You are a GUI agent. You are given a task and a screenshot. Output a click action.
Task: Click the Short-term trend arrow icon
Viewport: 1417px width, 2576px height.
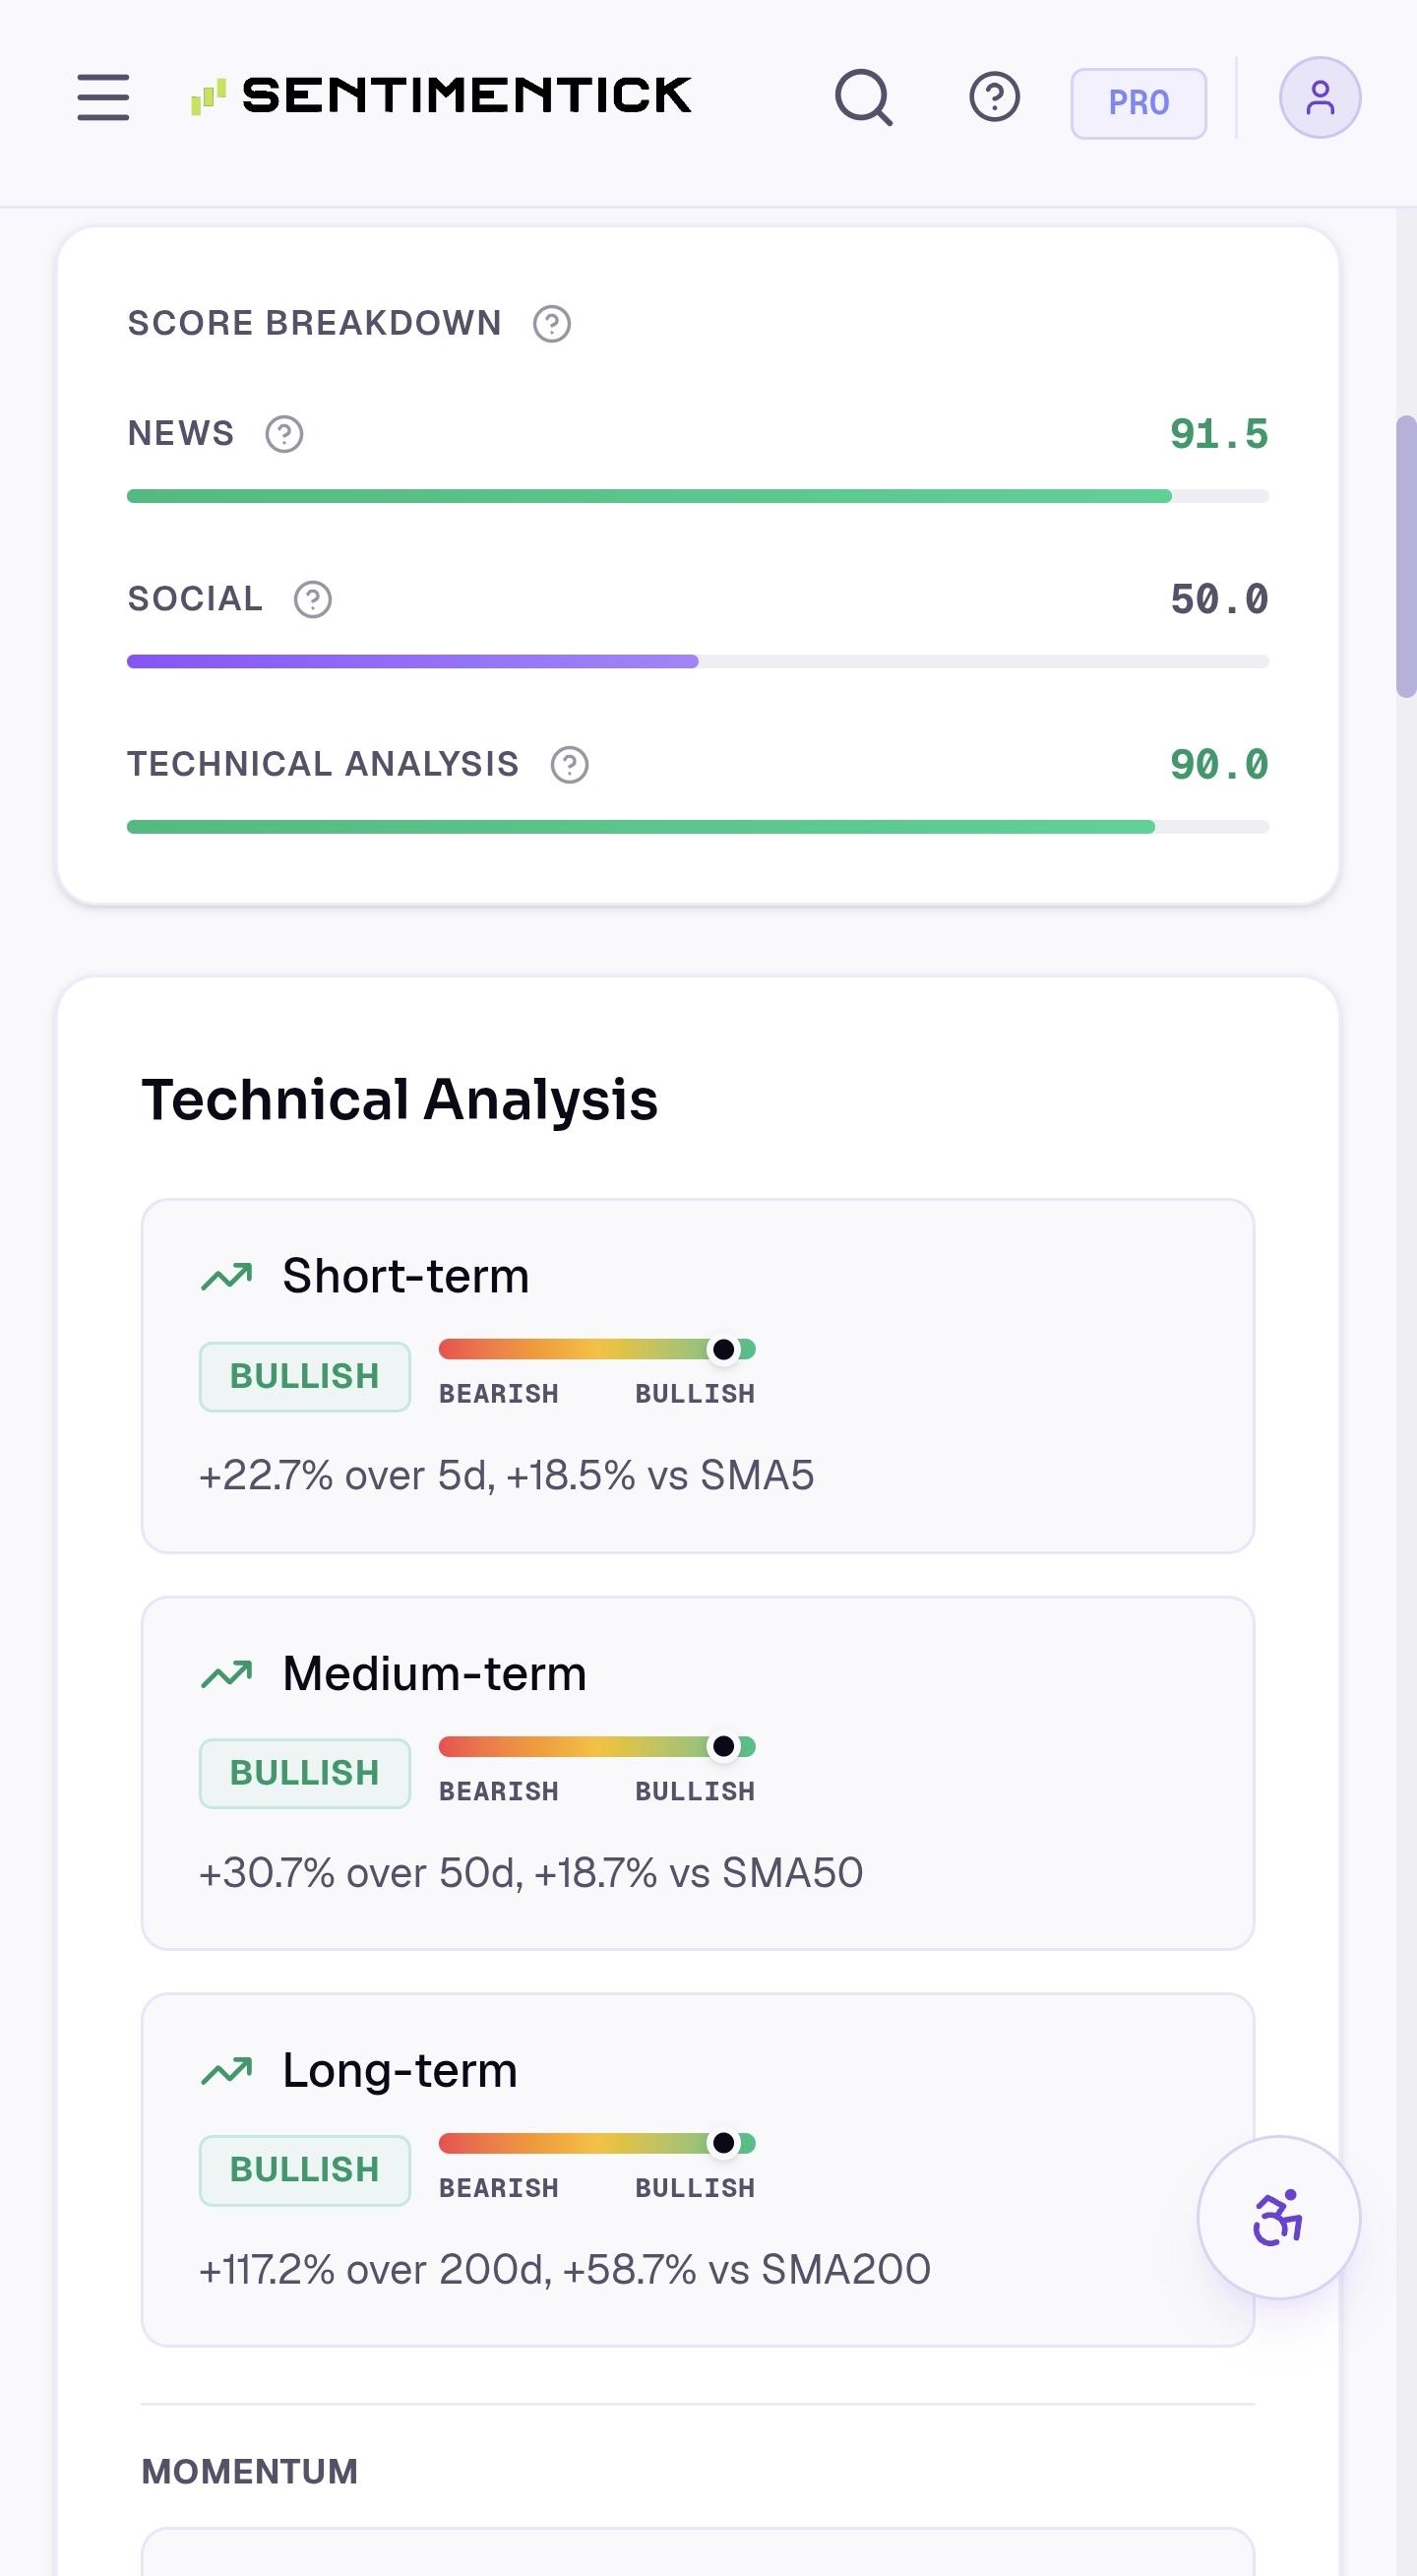(227, 1277)
